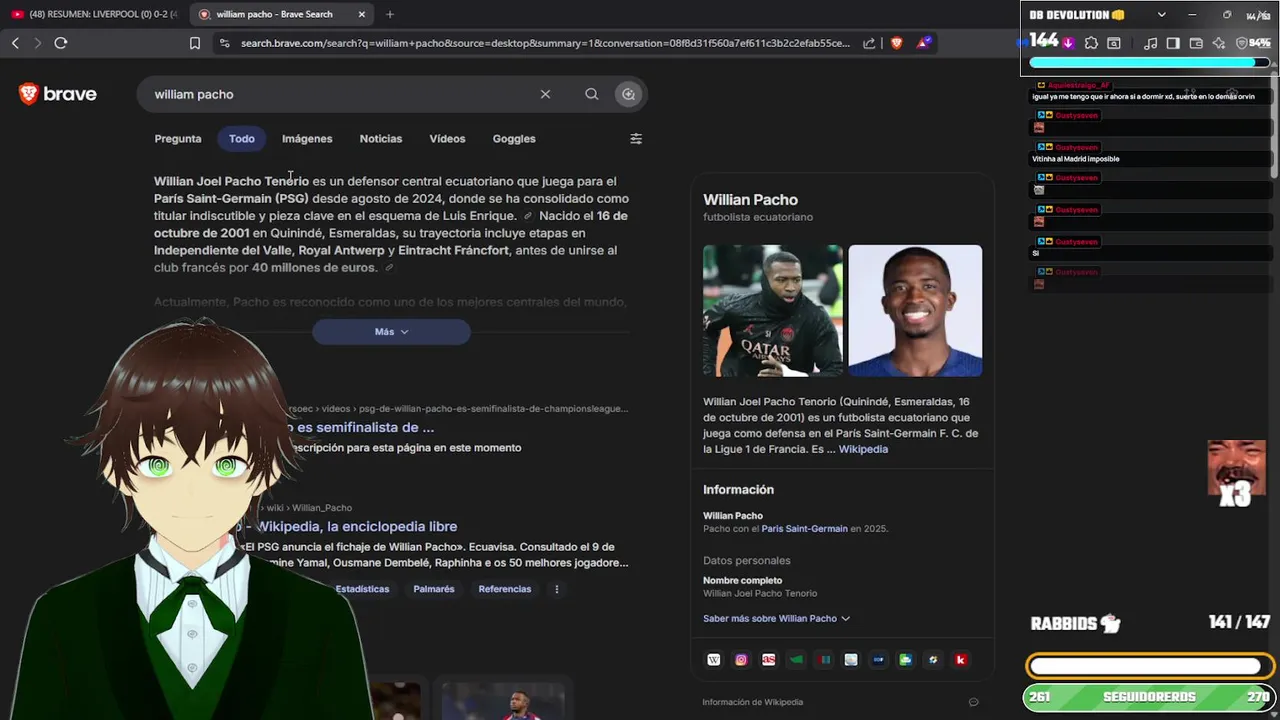The image size is (1280, 720).
Task: Click the Palmarés chip under the Wikipedia result
Action: click(434, 589)
